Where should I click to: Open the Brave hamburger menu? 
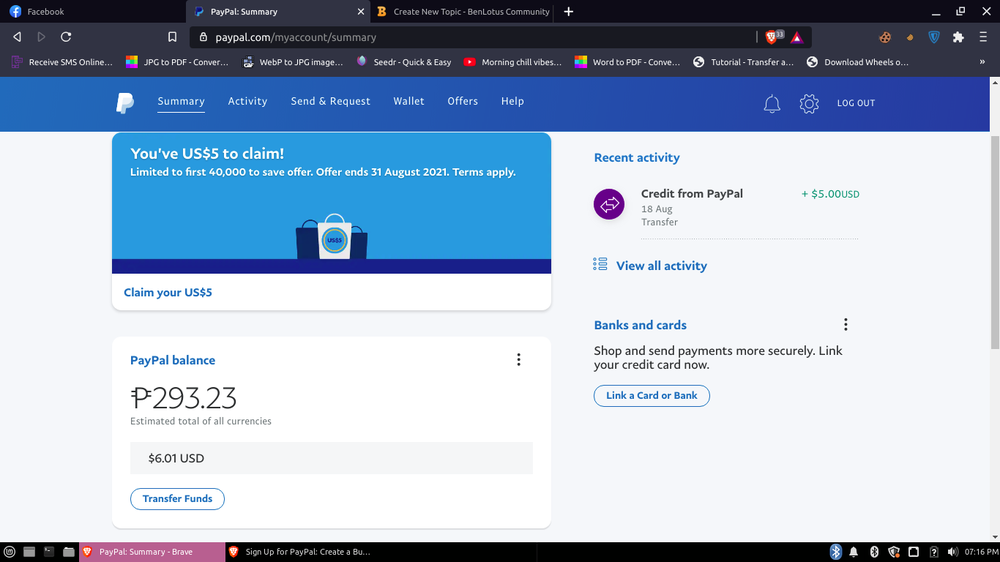pos(983,38)
